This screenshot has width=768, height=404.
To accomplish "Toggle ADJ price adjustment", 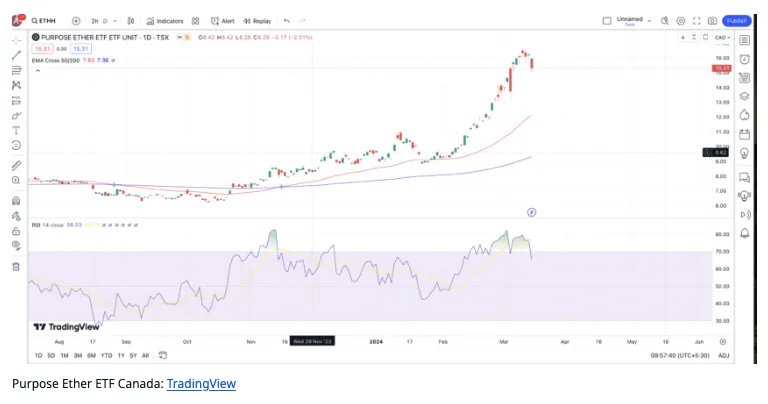I will click(x=723, y=356).
